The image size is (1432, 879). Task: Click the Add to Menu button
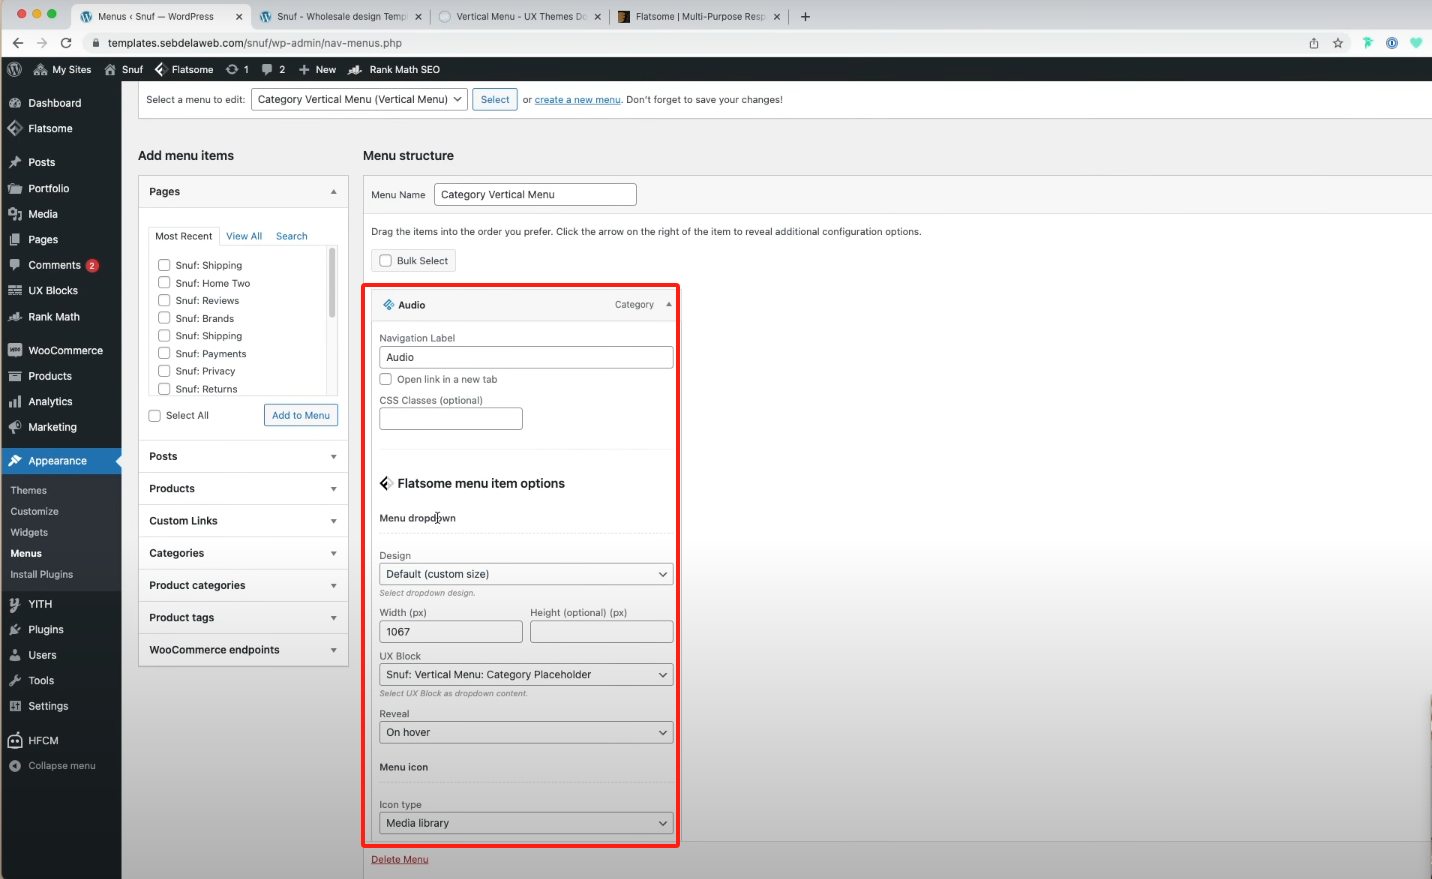click(301, 416)
